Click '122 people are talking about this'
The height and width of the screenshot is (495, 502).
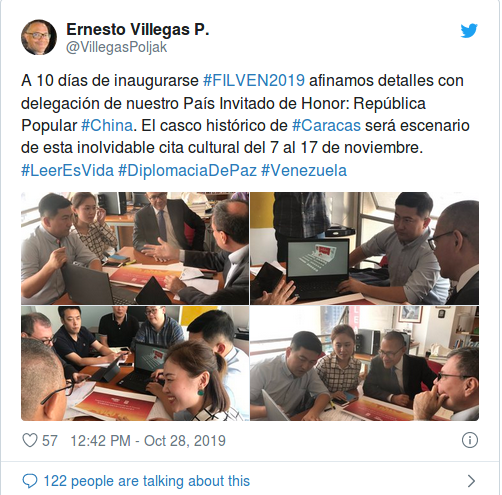147,481
